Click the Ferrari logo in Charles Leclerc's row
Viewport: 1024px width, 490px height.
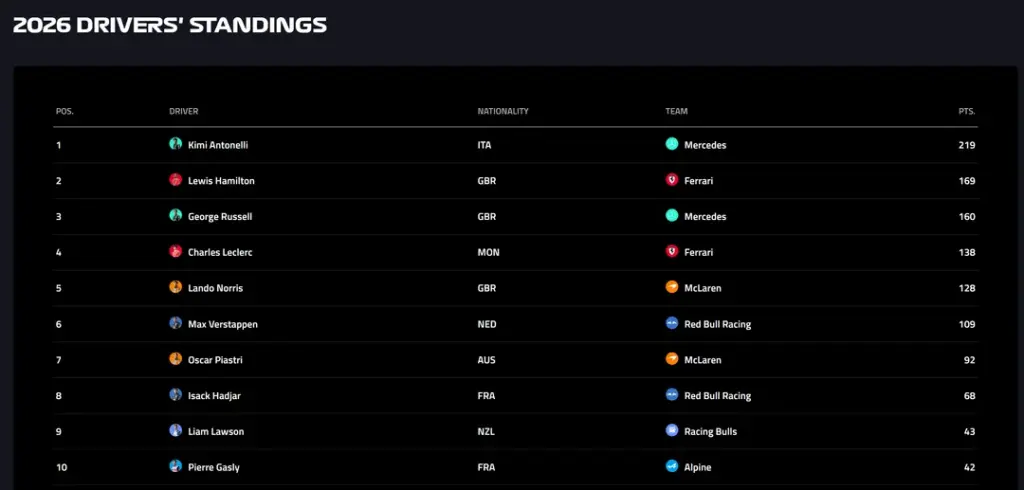click(672, 252)
